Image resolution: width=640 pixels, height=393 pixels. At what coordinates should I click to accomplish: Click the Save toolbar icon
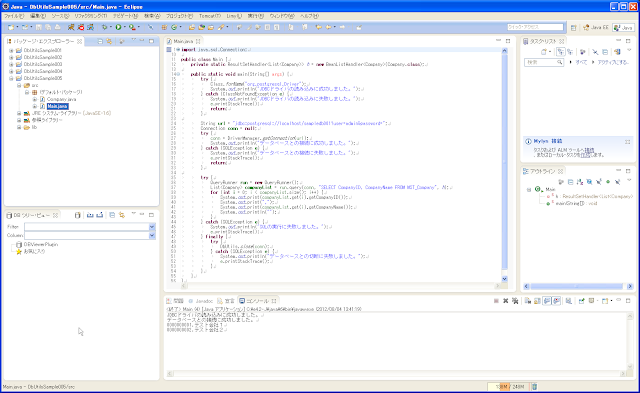pos(39,27)
